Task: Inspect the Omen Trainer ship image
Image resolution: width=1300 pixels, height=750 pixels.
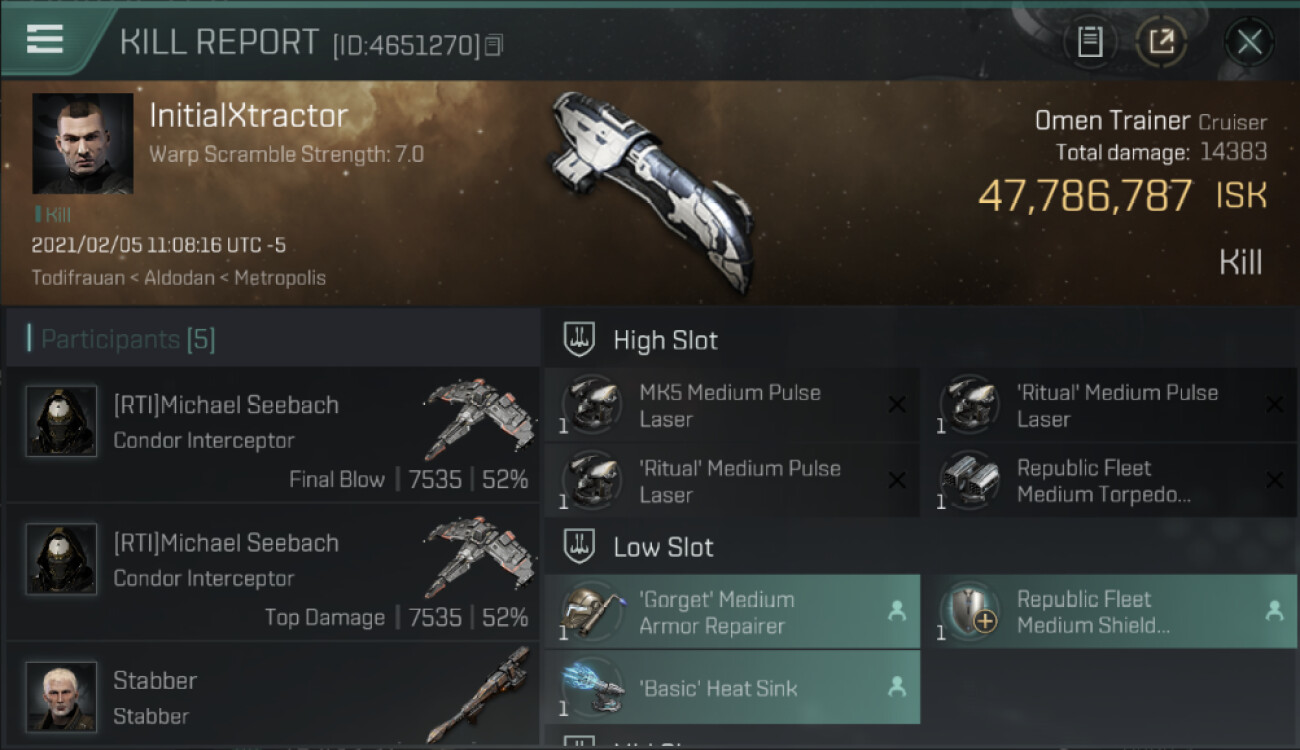Action: pyautogui.click(x=652, y=190)
